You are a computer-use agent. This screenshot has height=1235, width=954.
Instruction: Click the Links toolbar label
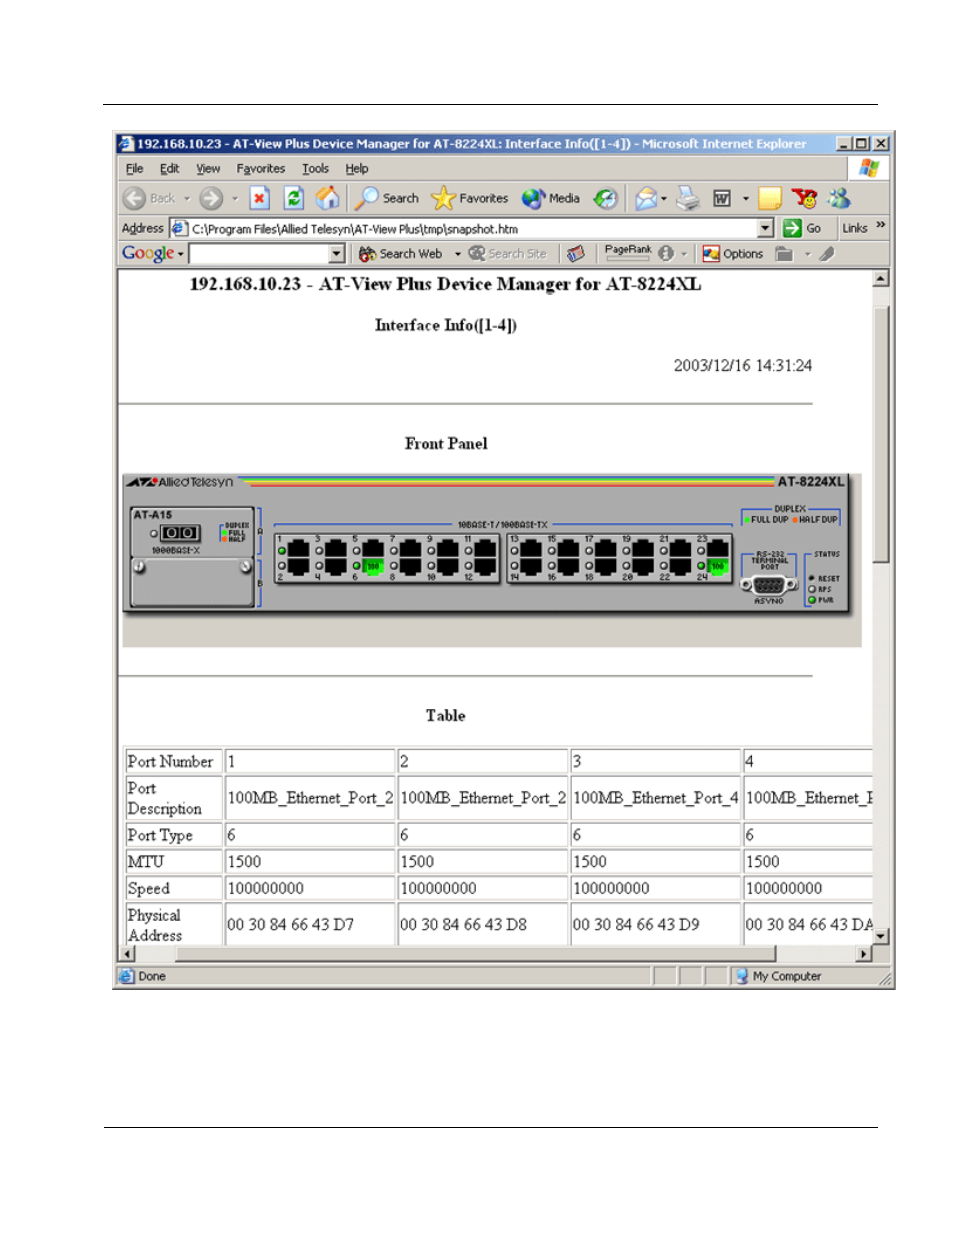pos(854,228)
